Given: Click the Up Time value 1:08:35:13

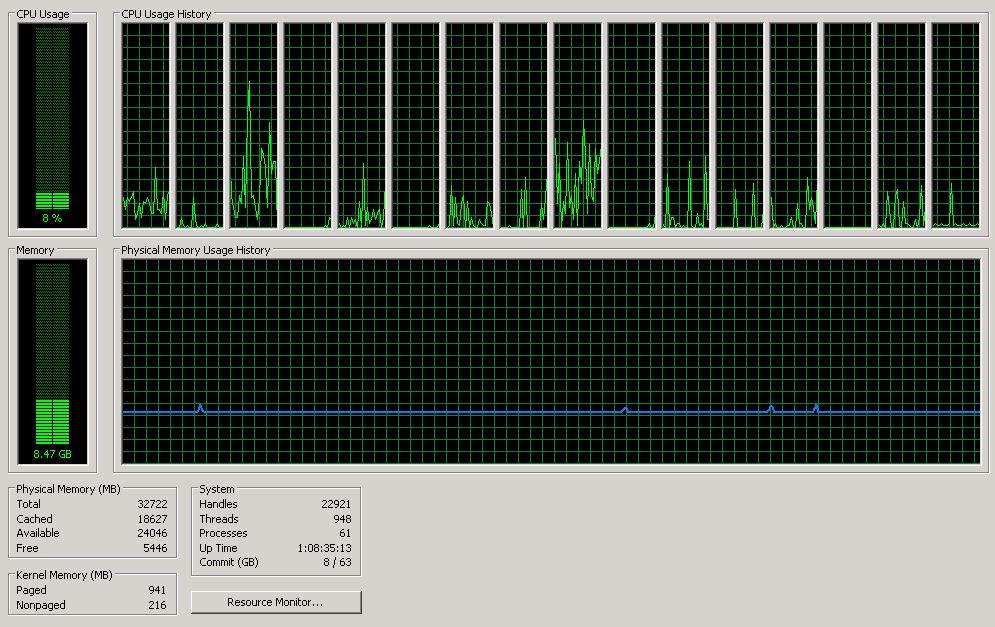Looking at the screenshot, I should pyautogui.click(x=324, y=548).
